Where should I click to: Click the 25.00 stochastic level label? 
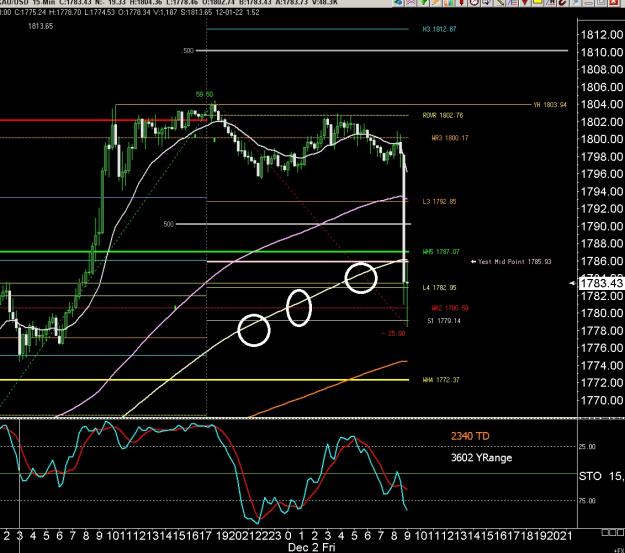(587, 447)
